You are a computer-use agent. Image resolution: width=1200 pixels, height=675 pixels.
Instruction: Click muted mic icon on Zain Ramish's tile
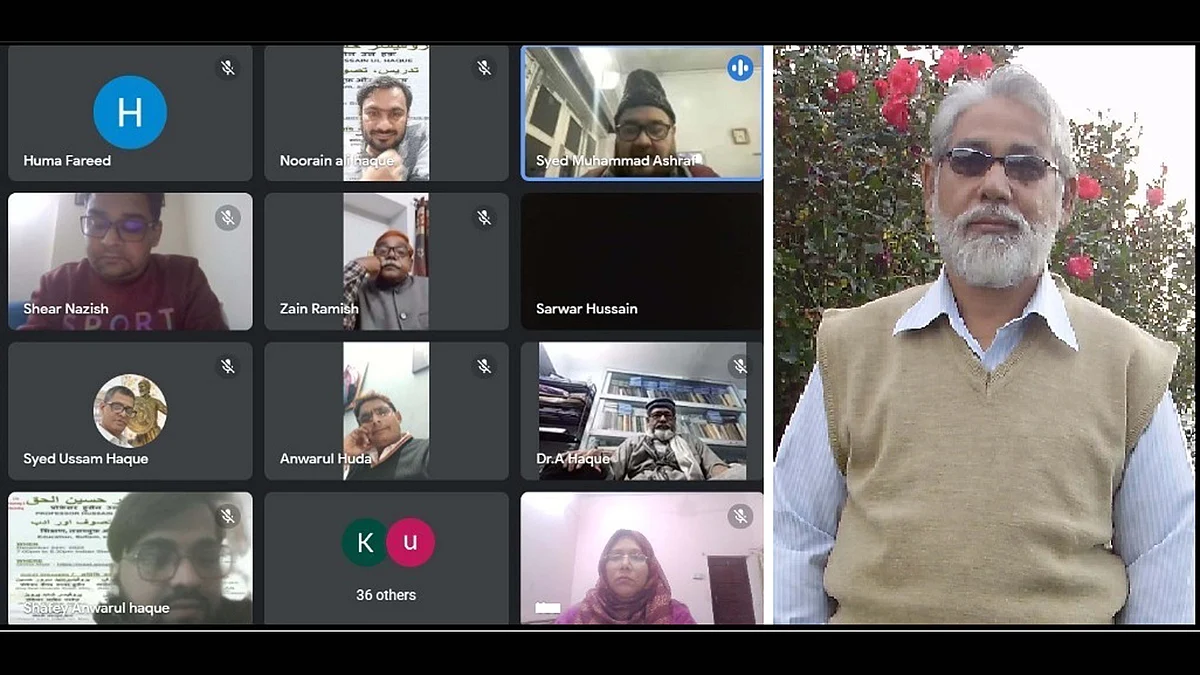click(x=484, y=217)
